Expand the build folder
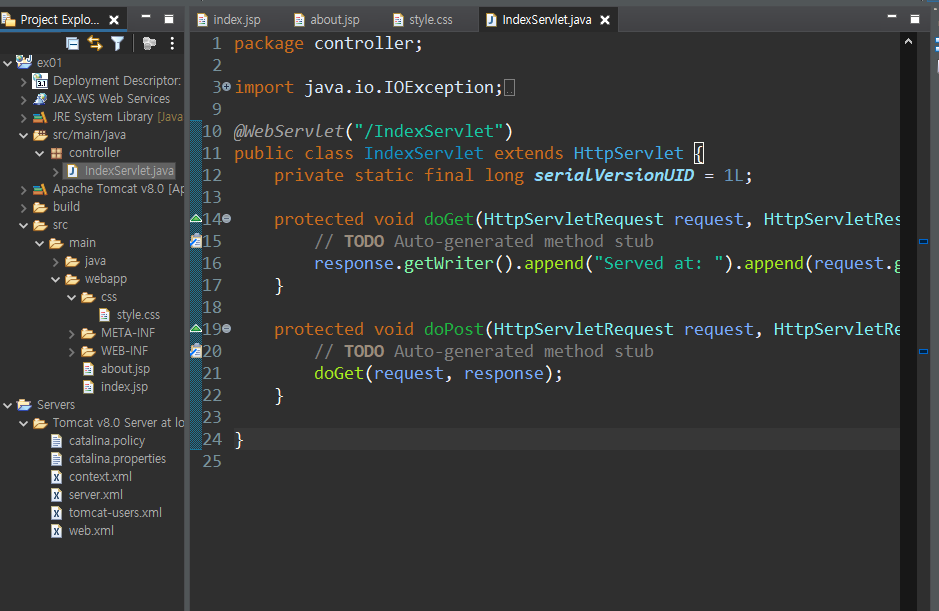The image size is (939, 611). (x=23, y=208)
